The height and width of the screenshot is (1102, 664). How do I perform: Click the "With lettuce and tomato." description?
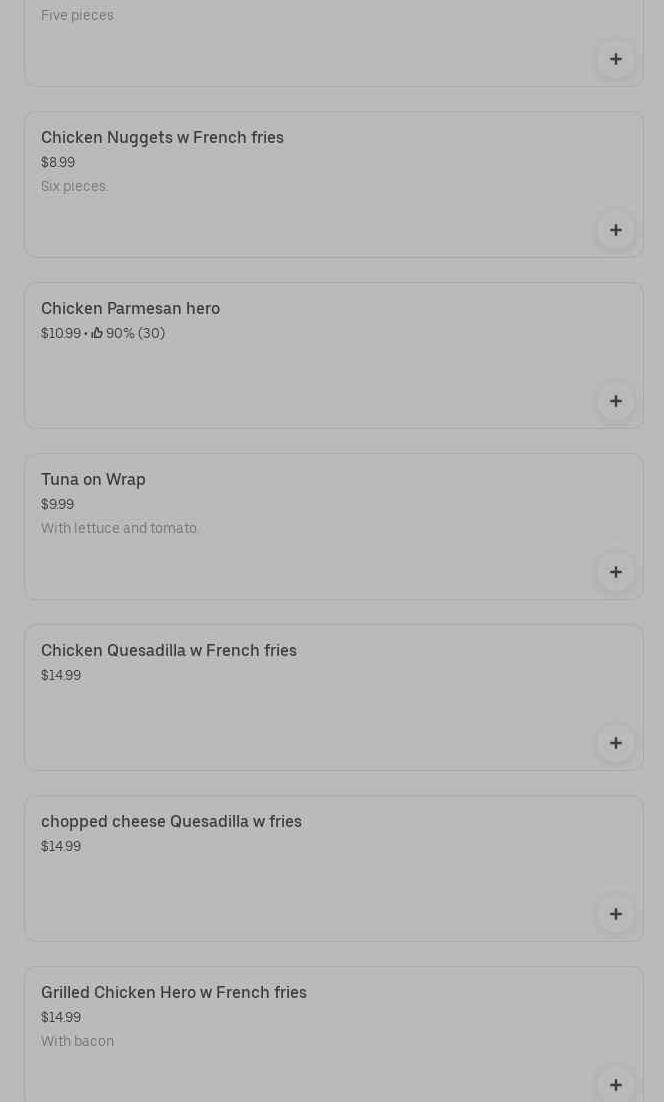tap(120, 528)
